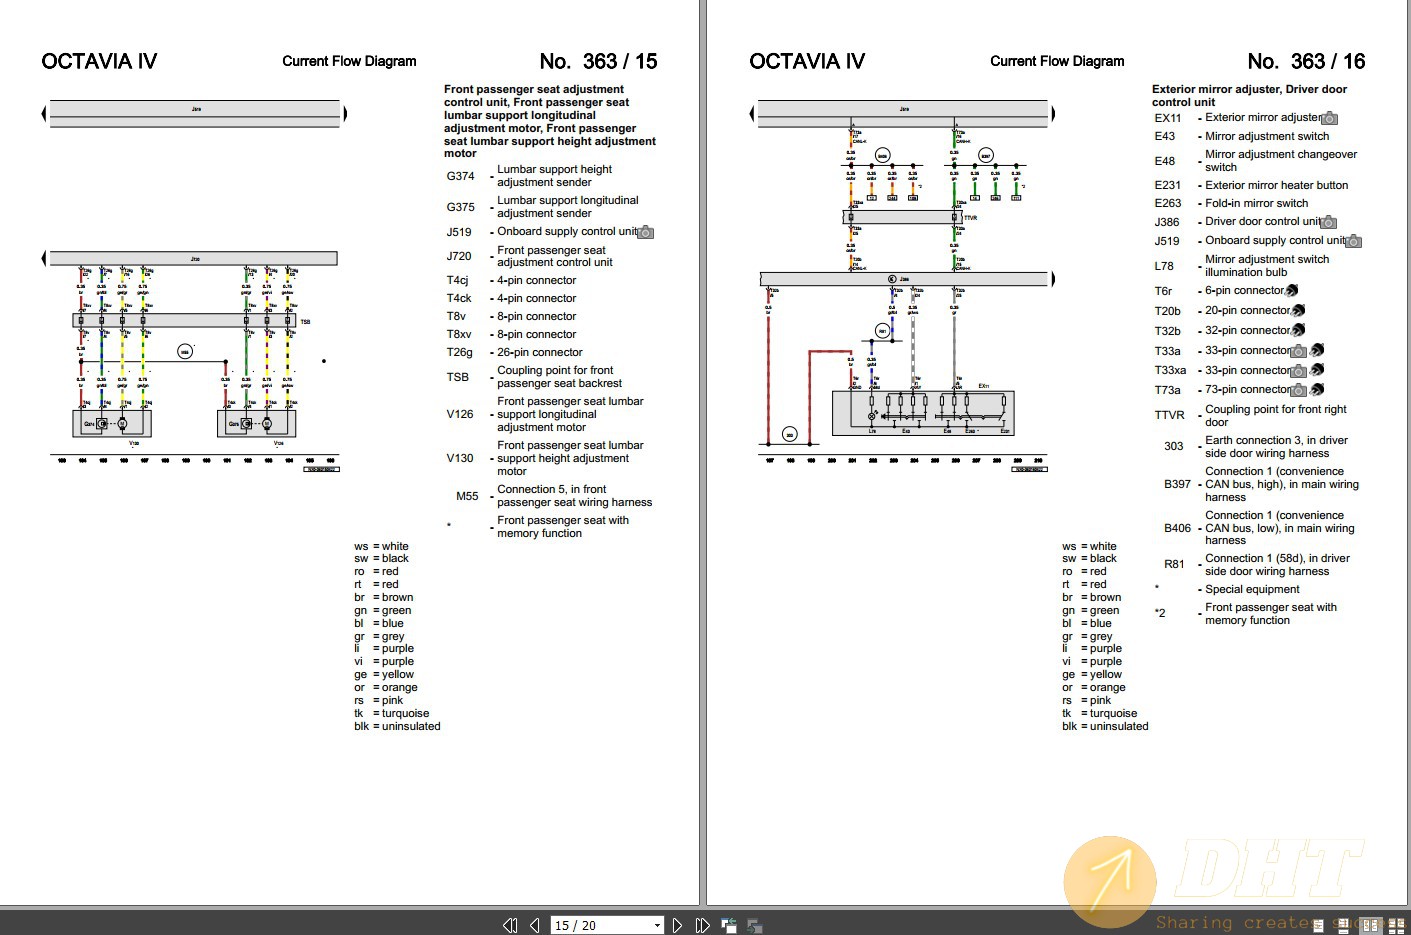This screenshot has width=1411, height=935.
Task: Select the T4ck 4-pin connector entry
Action: pyautogui.click(x=511, y=299)
